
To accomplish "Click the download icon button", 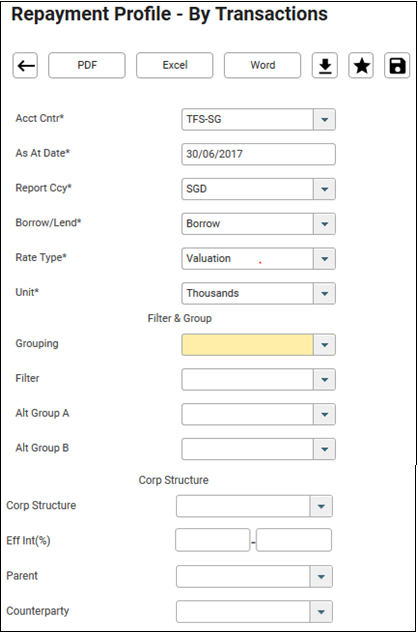I will [x=325, y=65].
